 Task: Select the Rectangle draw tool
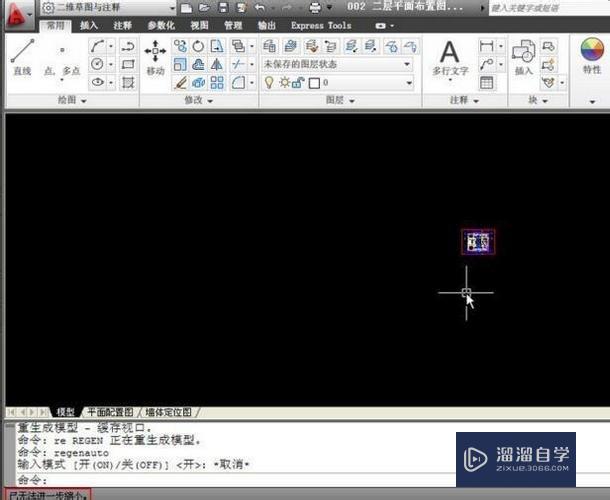(128, 64)
